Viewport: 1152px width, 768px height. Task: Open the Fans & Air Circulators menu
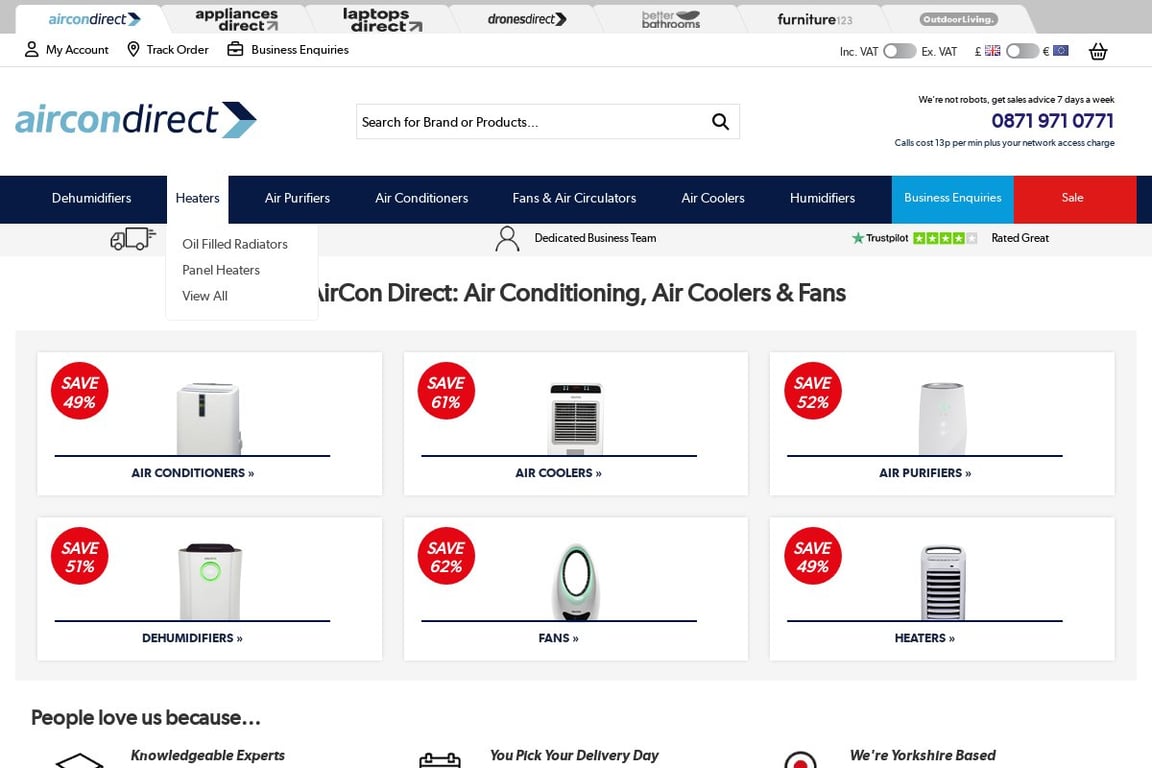[x=575, y=198]
